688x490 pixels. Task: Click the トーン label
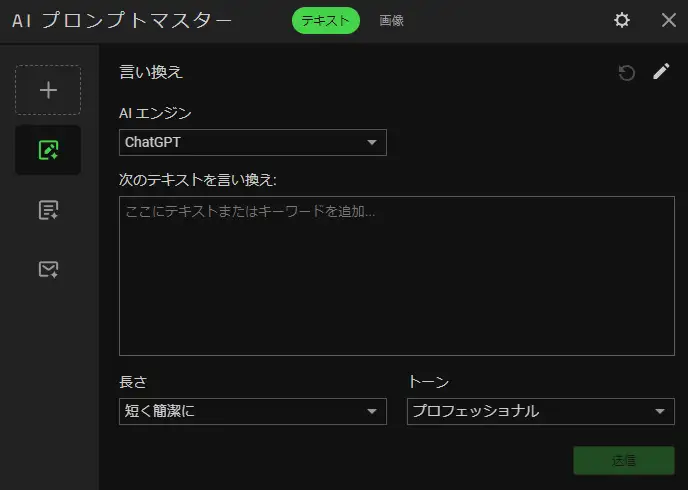tap(428, 382)
